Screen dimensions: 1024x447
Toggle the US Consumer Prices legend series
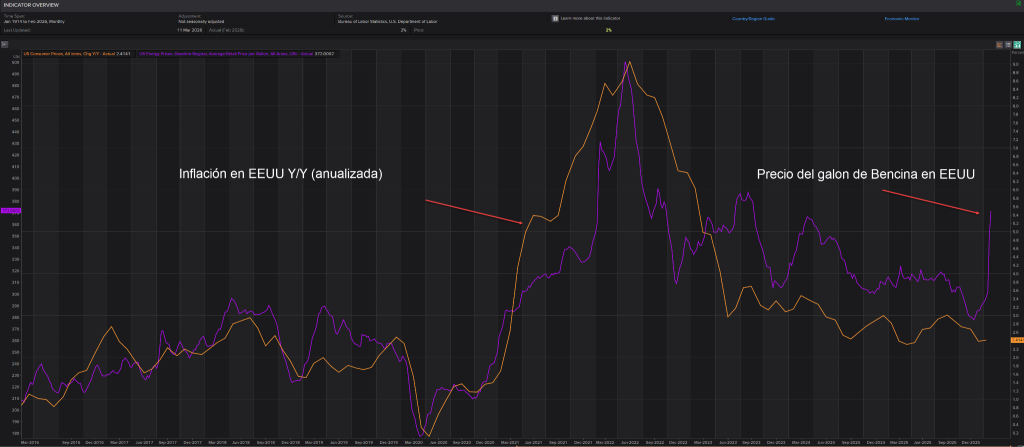click(x=69, y=54)
